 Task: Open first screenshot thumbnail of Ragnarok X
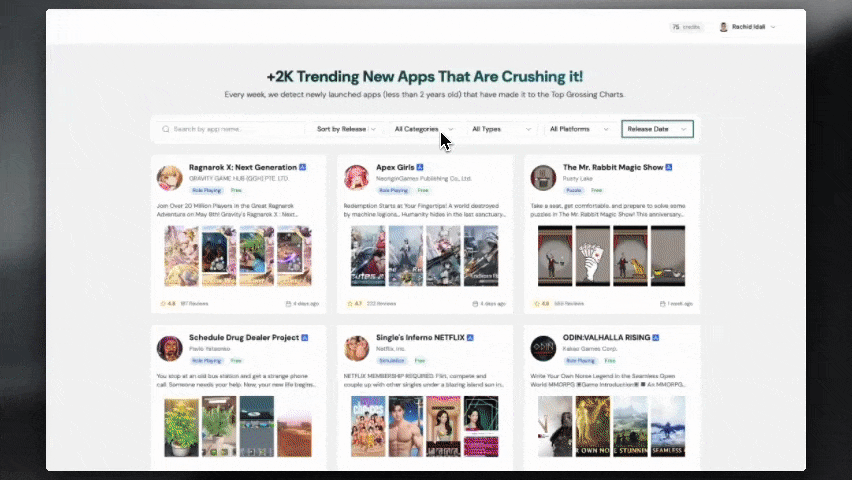tap(181, 256)
